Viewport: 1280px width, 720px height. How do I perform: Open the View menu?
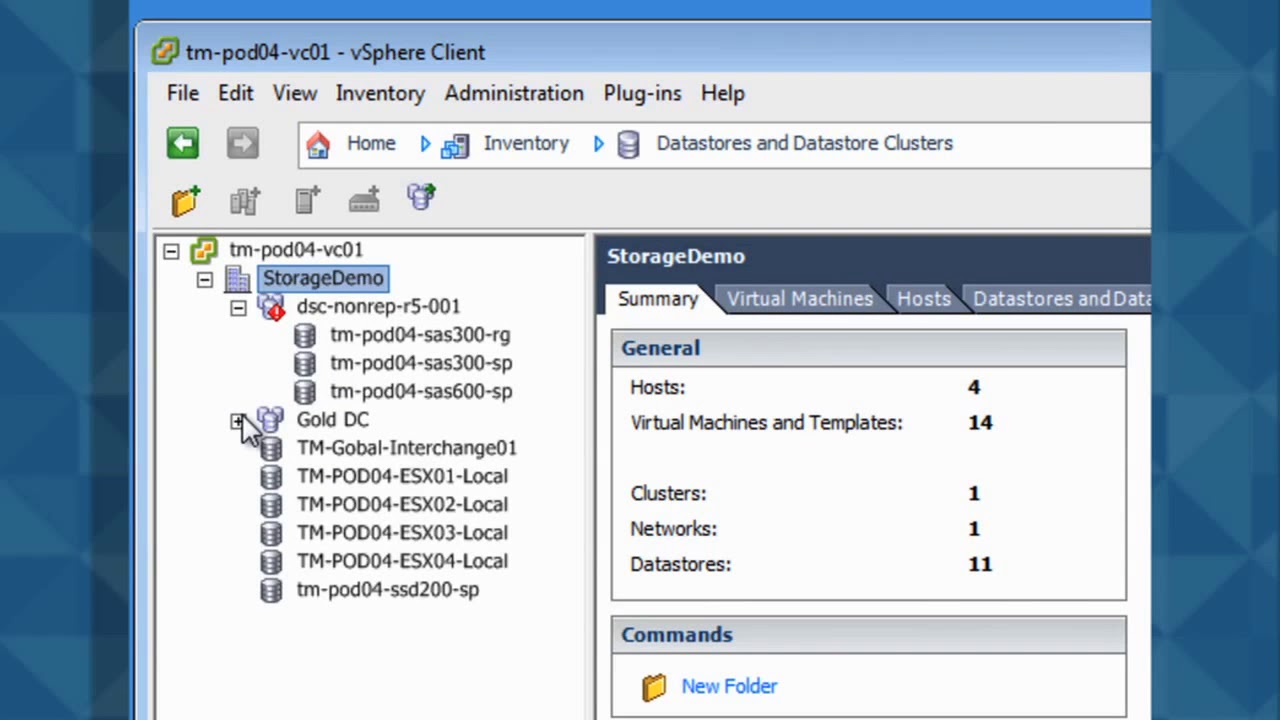[x=295, y=93]
